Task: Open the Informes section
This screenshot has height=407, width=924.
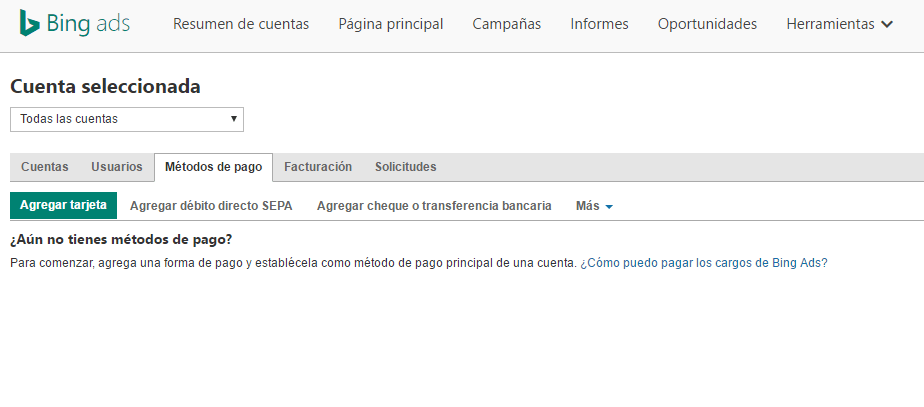Action: click(x=599, y=24)
